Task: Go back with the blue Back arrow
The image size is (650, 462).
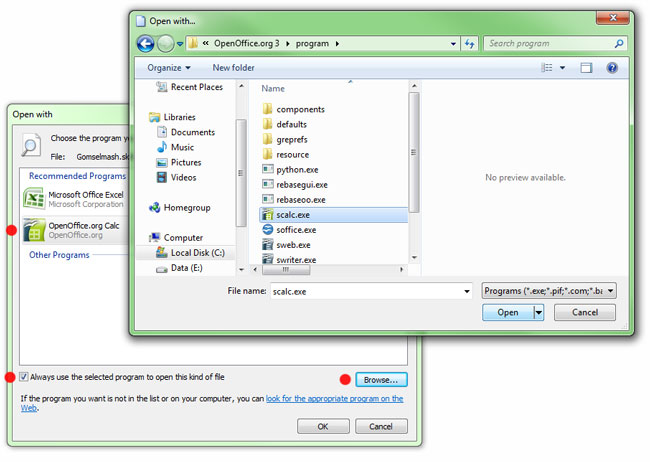Action: click(x=146, y=44)
